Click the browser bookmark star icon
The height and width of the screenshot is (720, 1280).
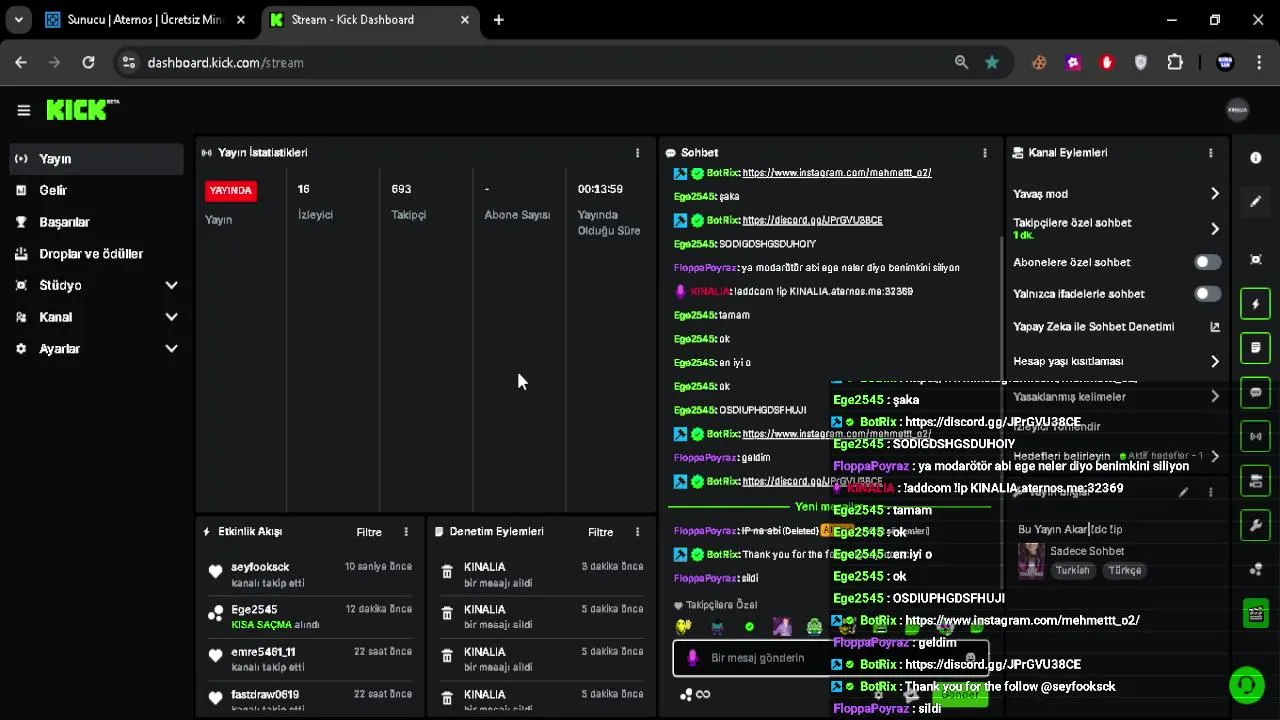tap(991, 62)
